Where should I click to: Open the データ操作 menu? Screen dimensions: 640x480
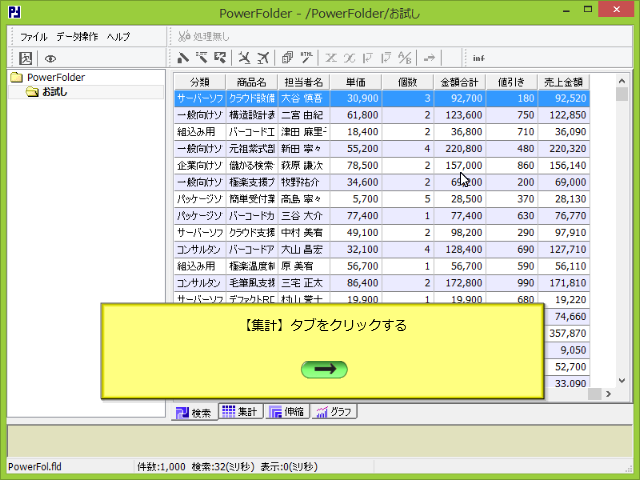[77, 37]
